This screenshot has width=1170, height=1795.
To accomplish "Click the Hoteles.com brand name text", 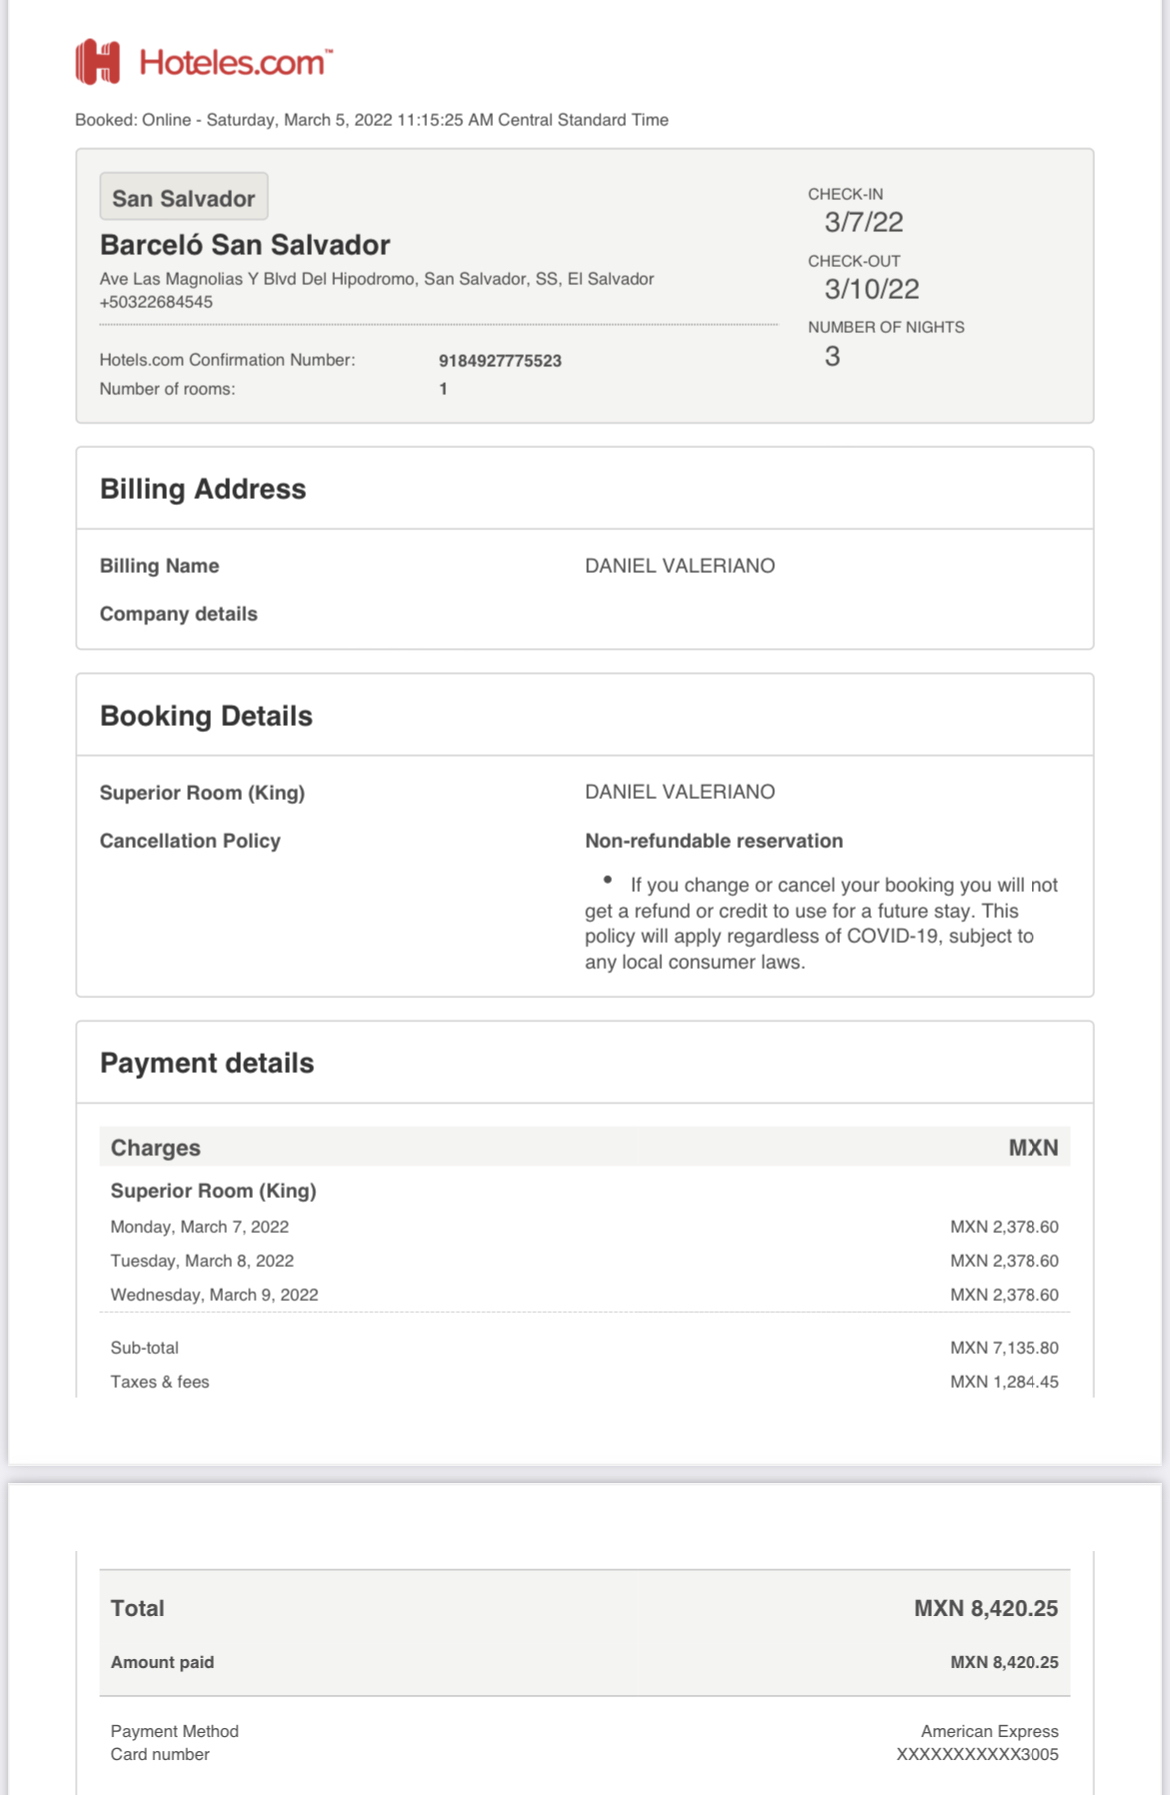I will (x=236, y=62).
